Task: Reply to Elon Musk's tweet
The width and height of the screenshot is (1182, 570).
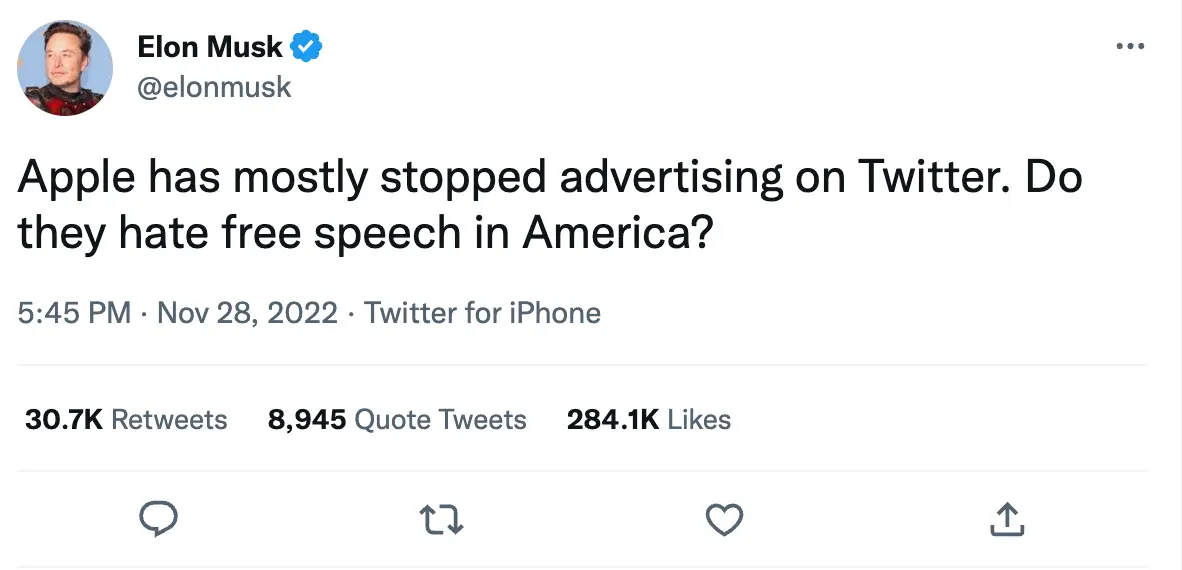Action: (157, 518)
